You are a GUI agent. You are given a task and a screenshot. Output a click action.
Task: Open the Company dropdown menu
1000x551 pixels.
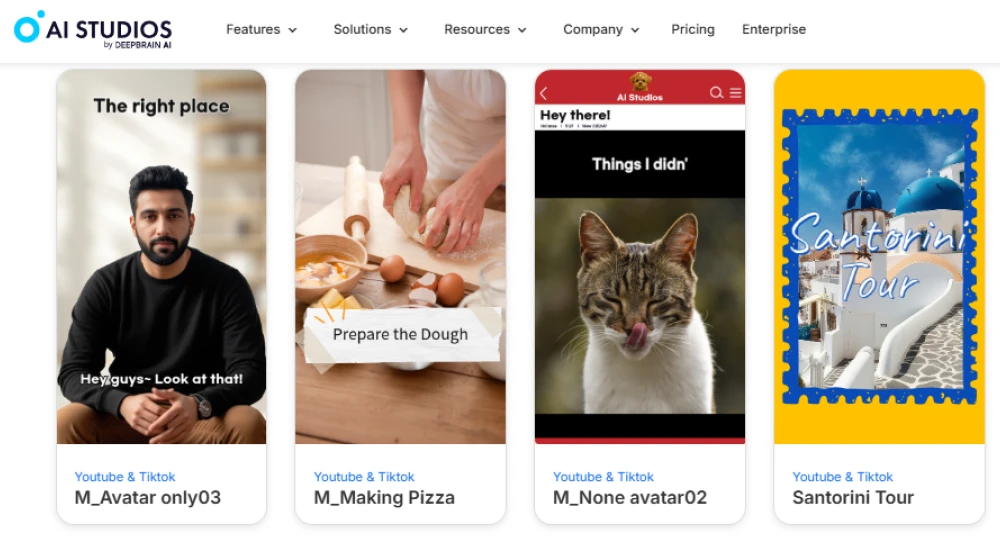pos(601,29)
